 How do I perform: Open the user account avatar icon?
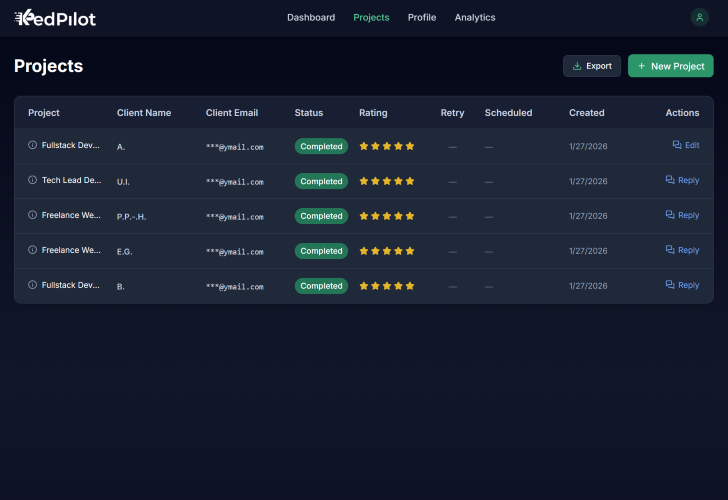(699, 18)
